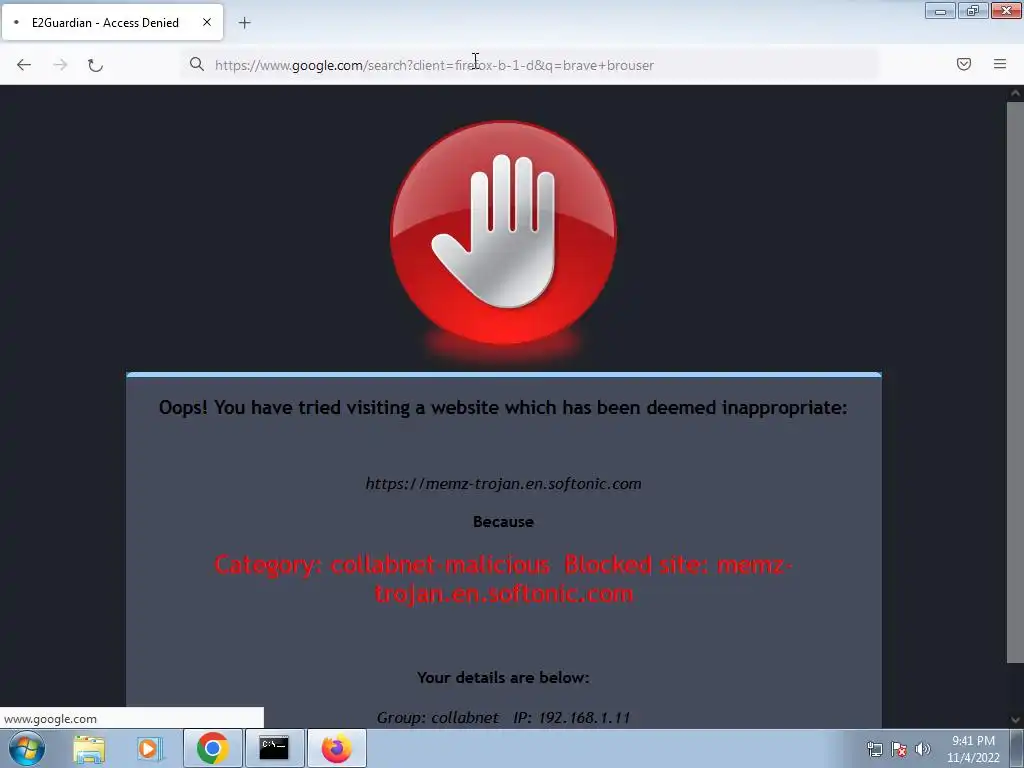Click the 'Oops! You have tried visiting' heading
1024x768 pixels.
503,408
